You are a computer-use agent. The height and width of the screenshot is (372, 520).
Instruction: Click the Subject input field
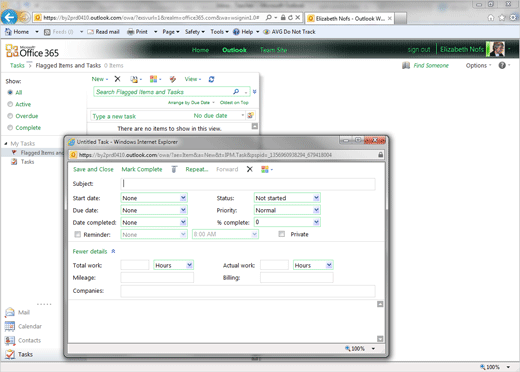click(x=248, y=184)
